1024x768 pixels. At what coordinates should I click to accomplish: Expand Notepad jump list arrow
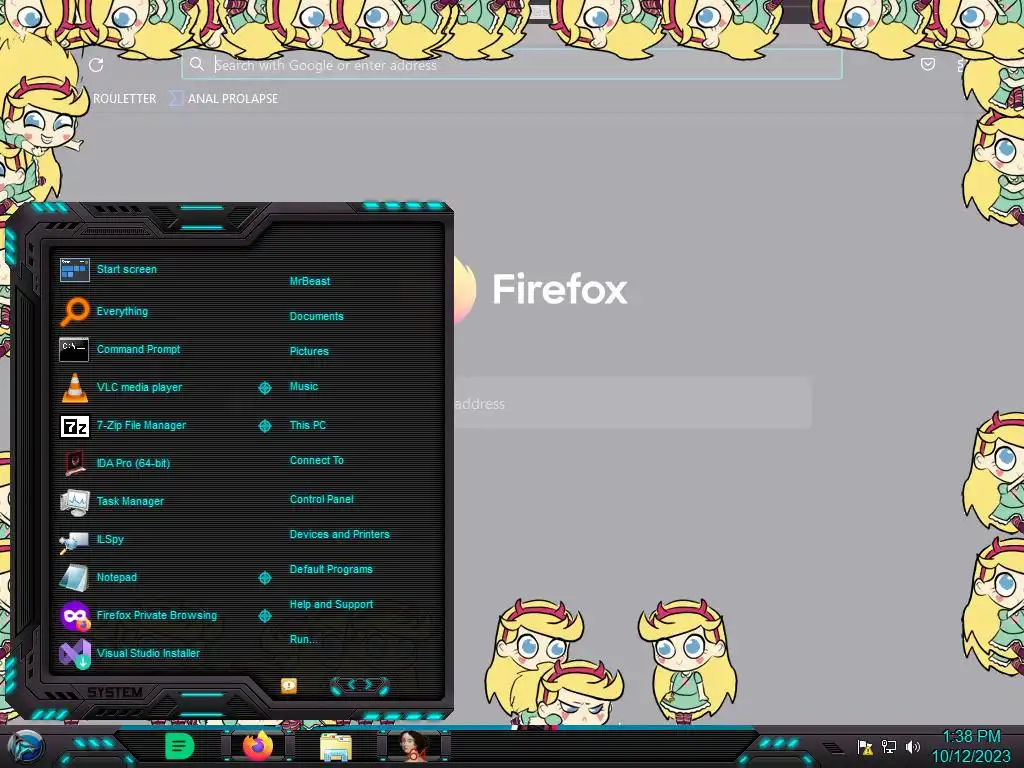[x=264, y=578]
